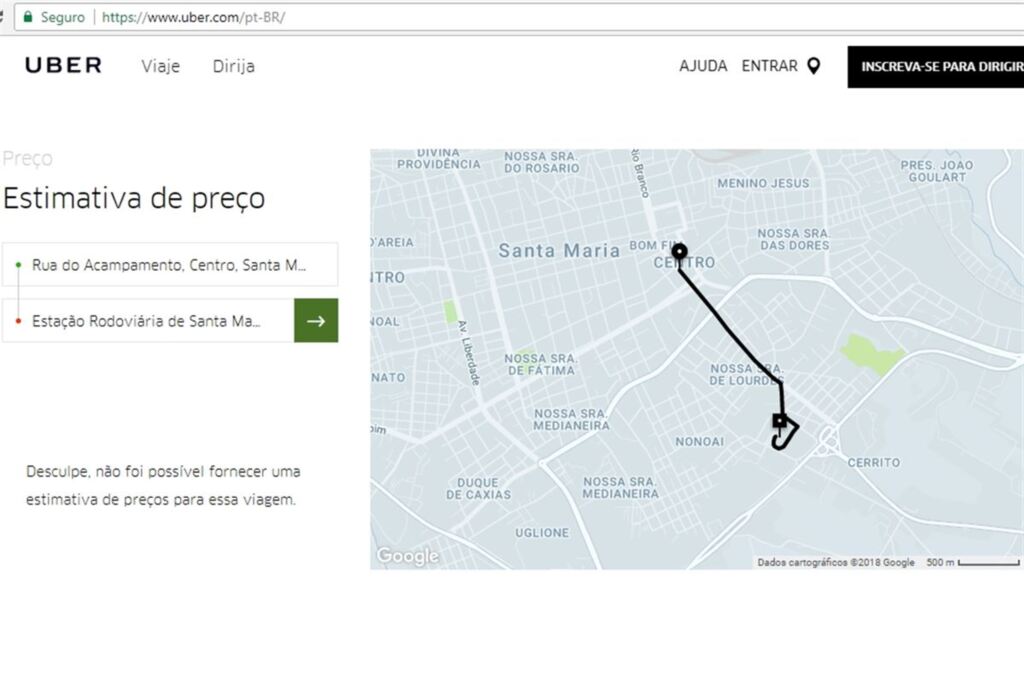Open the AJUDA page
This screenshot has height=683, width=1024.
703,65
